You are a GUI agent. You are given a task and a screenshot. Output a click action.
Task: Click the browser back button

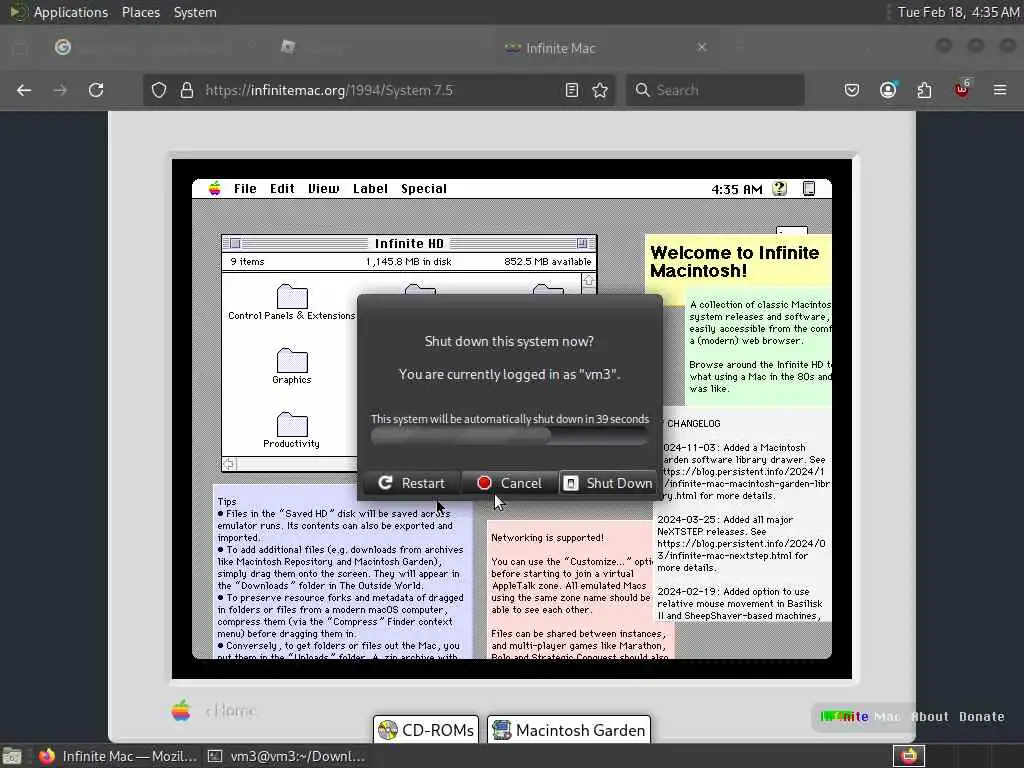24,90
